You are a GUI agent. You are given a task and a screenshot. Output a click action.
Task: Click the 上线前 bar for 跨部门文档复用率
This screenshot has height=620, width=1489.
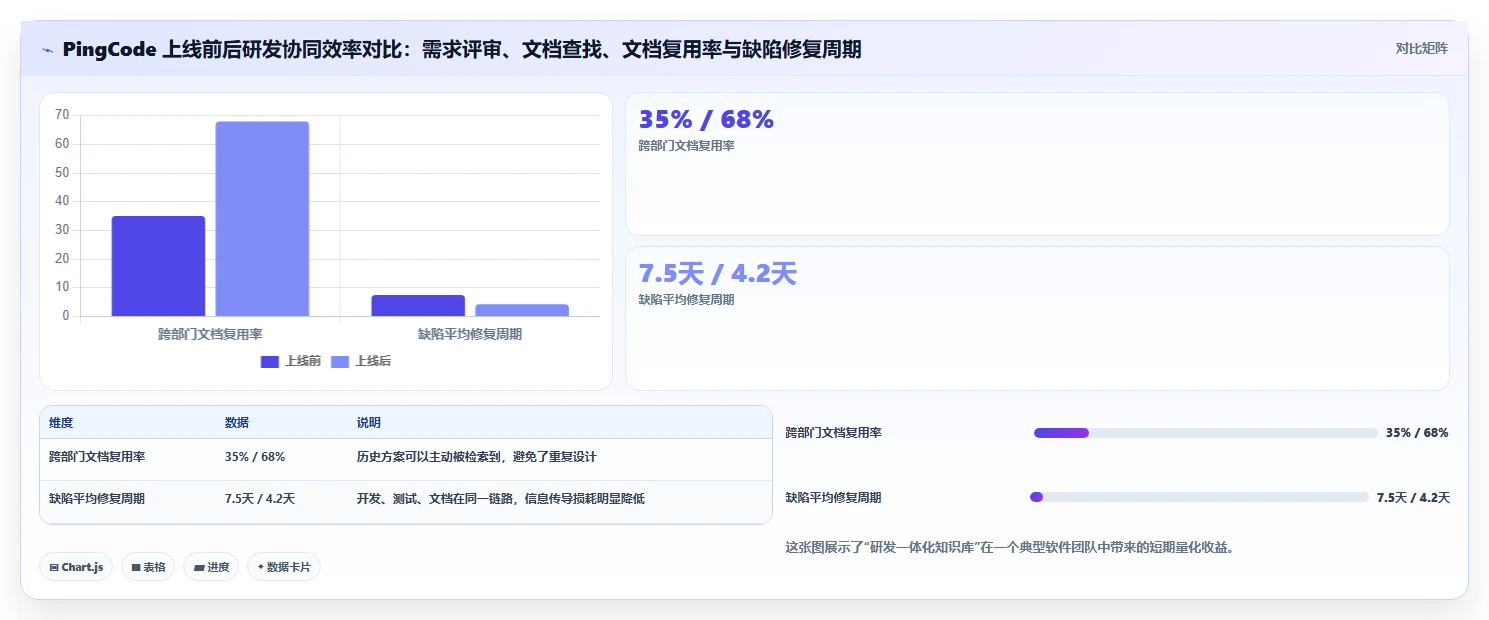(x=158, y=266)
